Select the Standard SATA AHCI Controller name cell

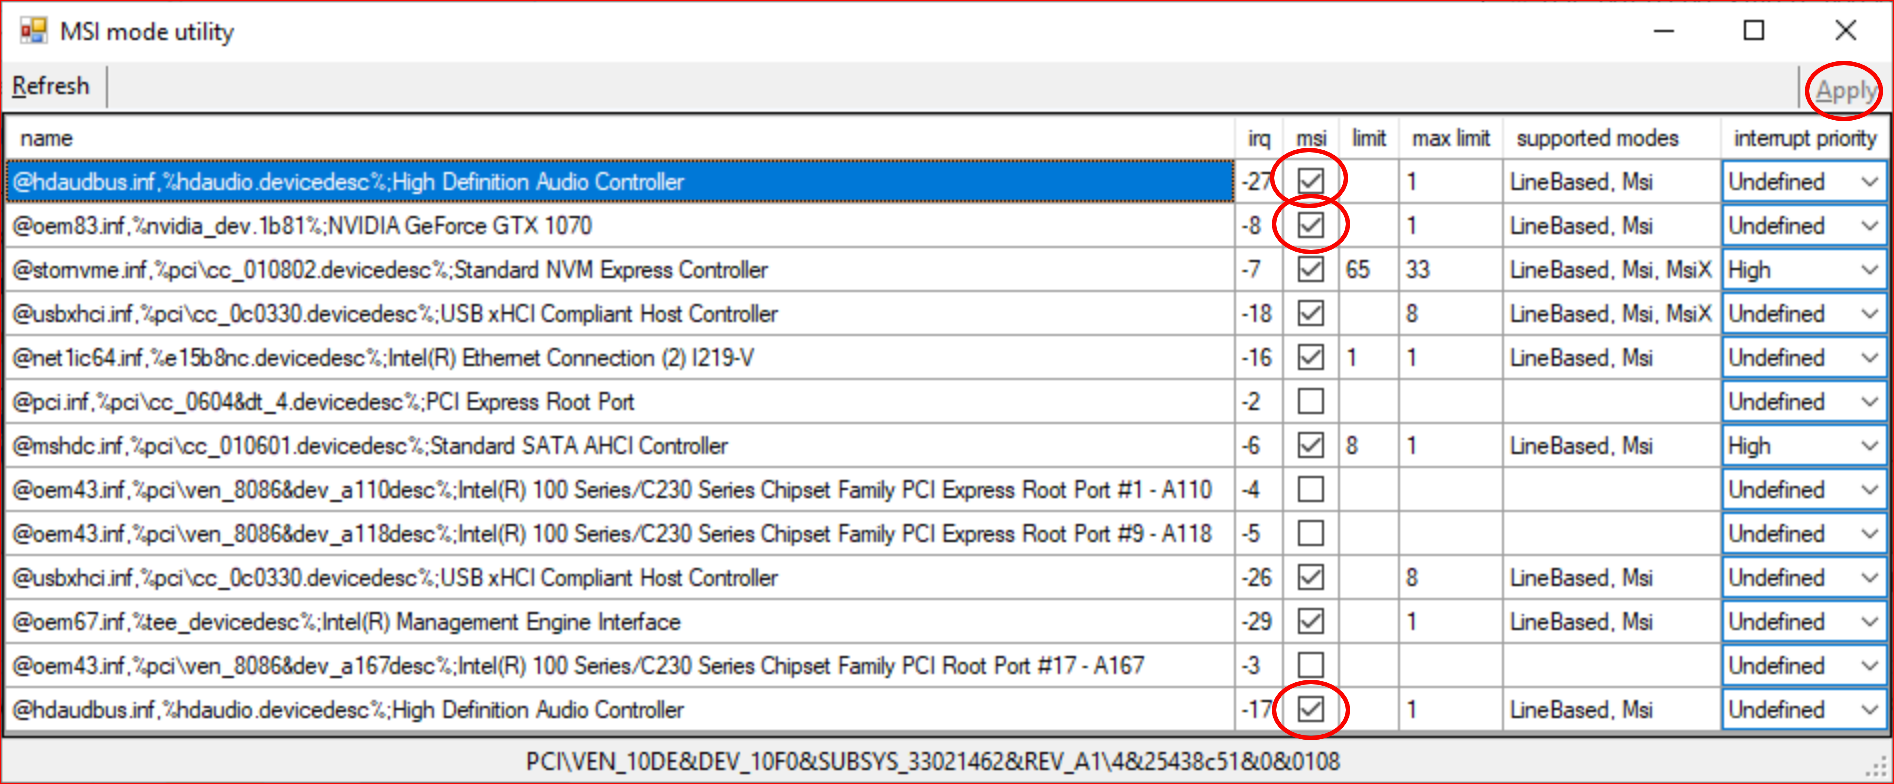click(x=620, y=446)
